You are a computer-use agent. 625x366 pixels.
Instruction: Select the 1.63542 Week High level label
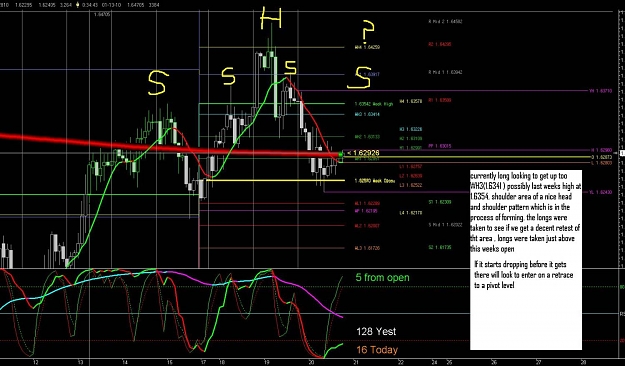(374, 104)
